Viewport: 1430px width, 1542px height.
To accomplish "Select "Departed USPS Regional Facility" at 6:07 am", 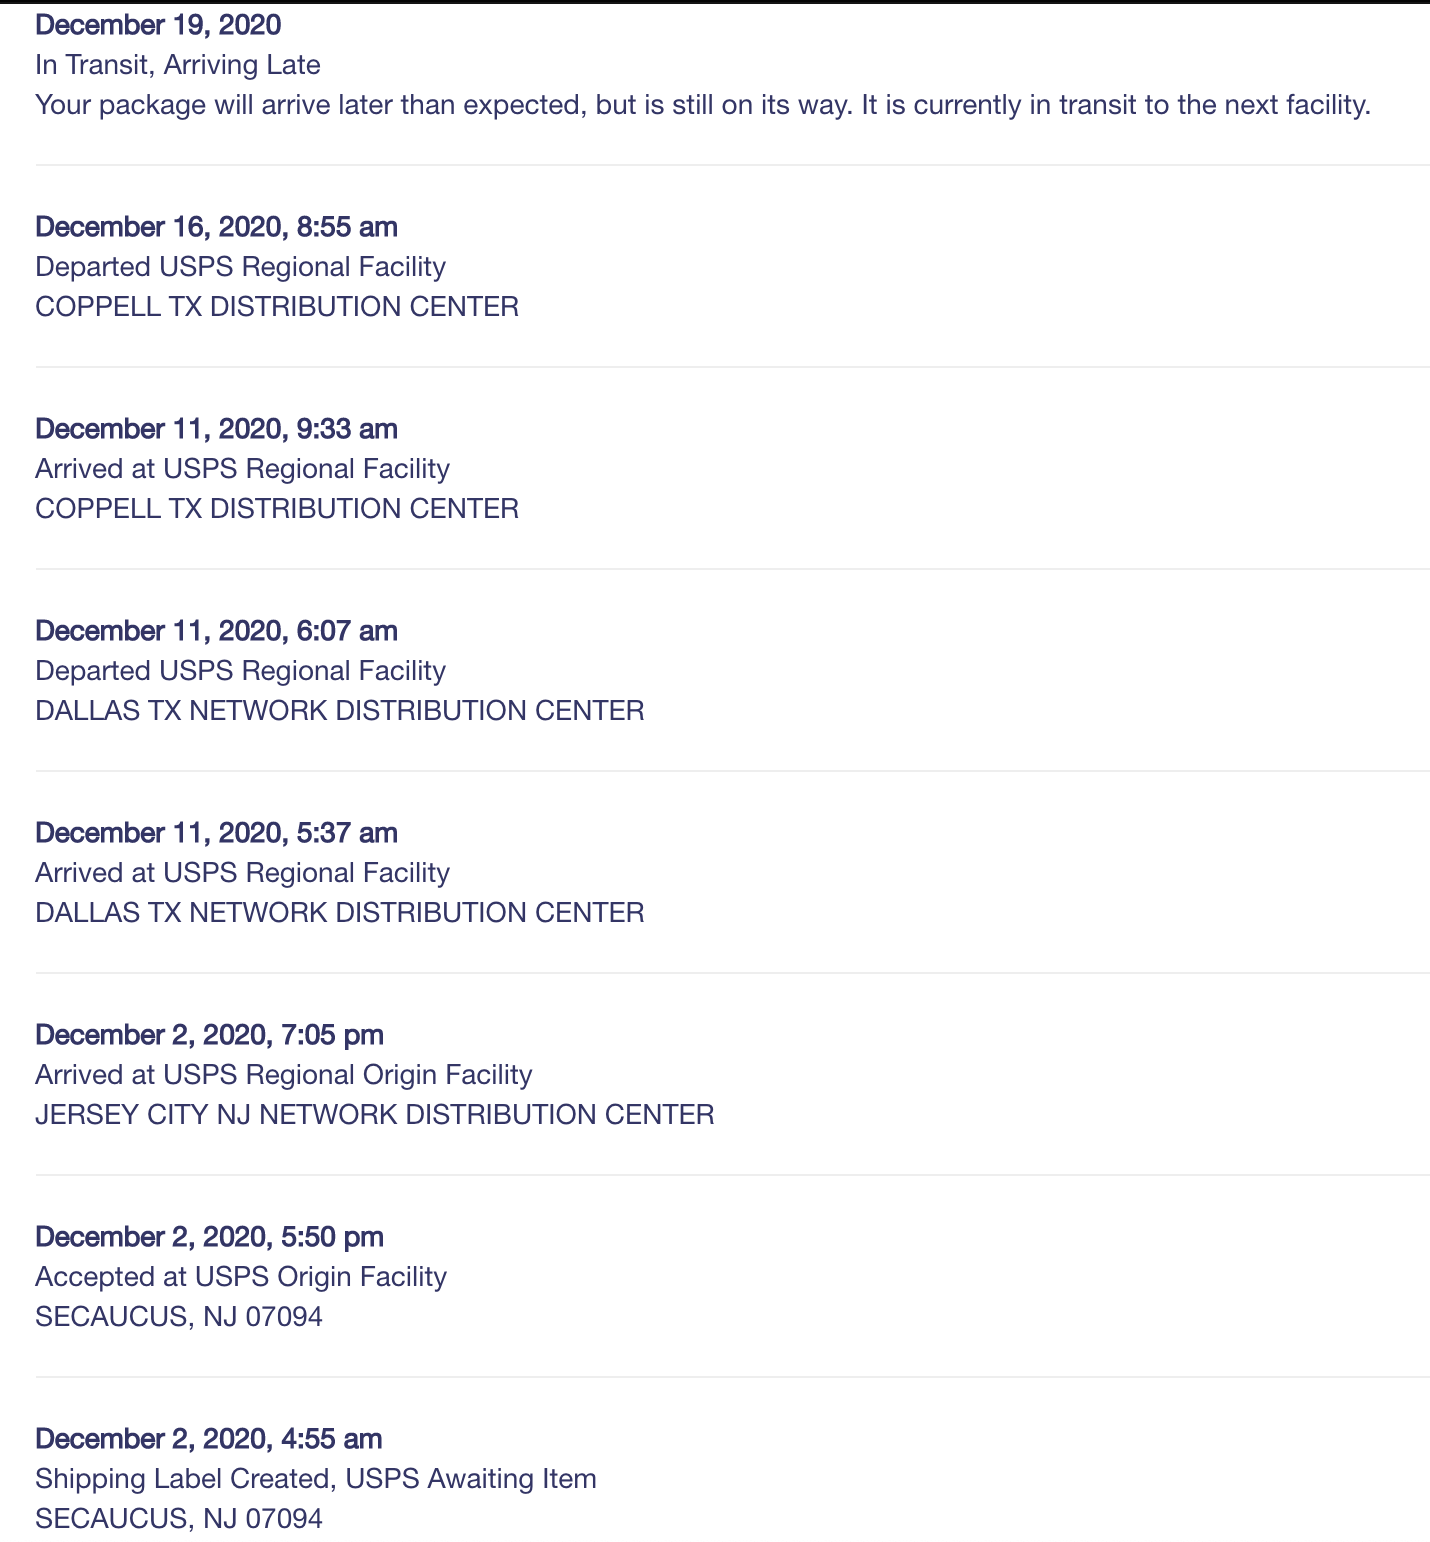I will coord(240,671).
